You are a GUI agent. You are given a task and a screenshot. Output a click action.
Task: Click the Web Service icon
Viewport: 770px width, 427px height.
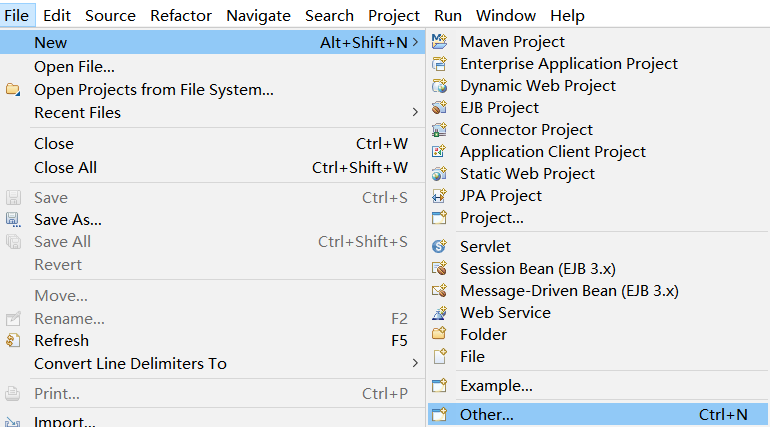[x=440, y=313]
